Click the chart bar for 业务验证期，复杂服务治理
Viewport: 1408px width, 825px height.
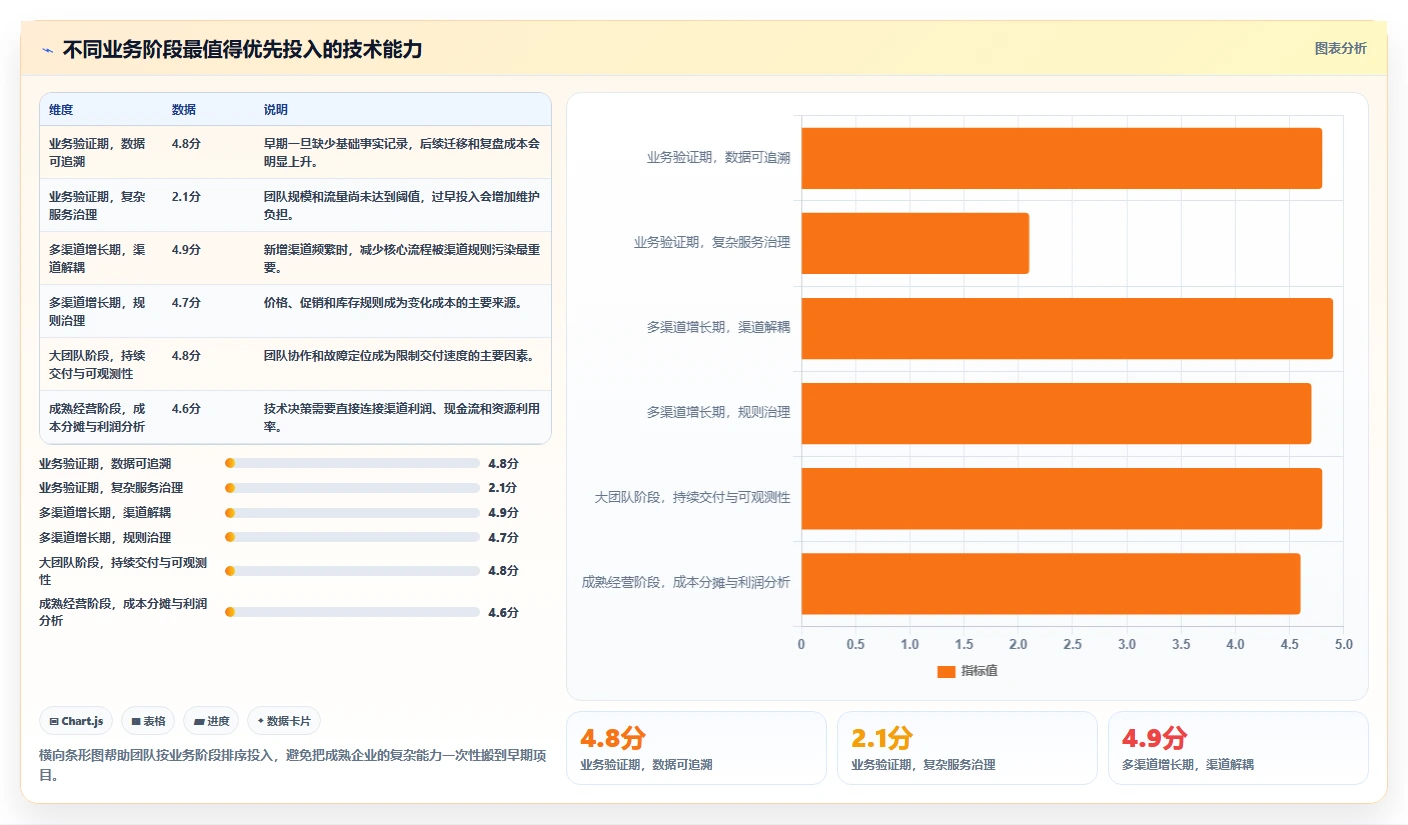pos(915,243)
